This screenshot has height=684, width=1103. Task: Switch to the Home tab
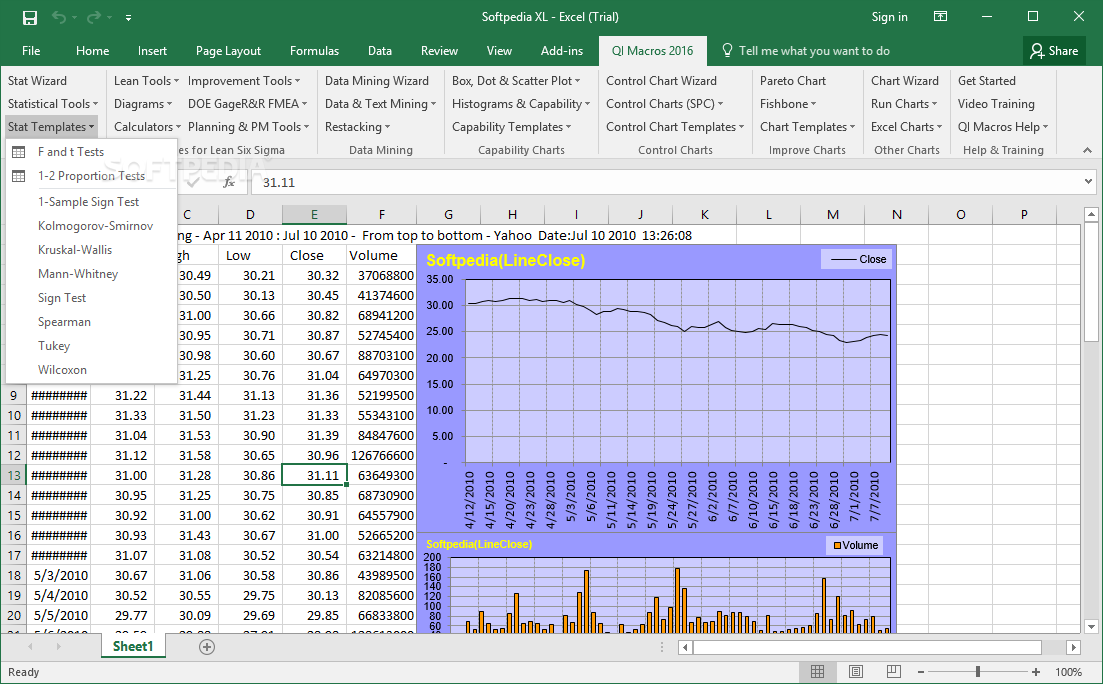(x=92, y=51)
